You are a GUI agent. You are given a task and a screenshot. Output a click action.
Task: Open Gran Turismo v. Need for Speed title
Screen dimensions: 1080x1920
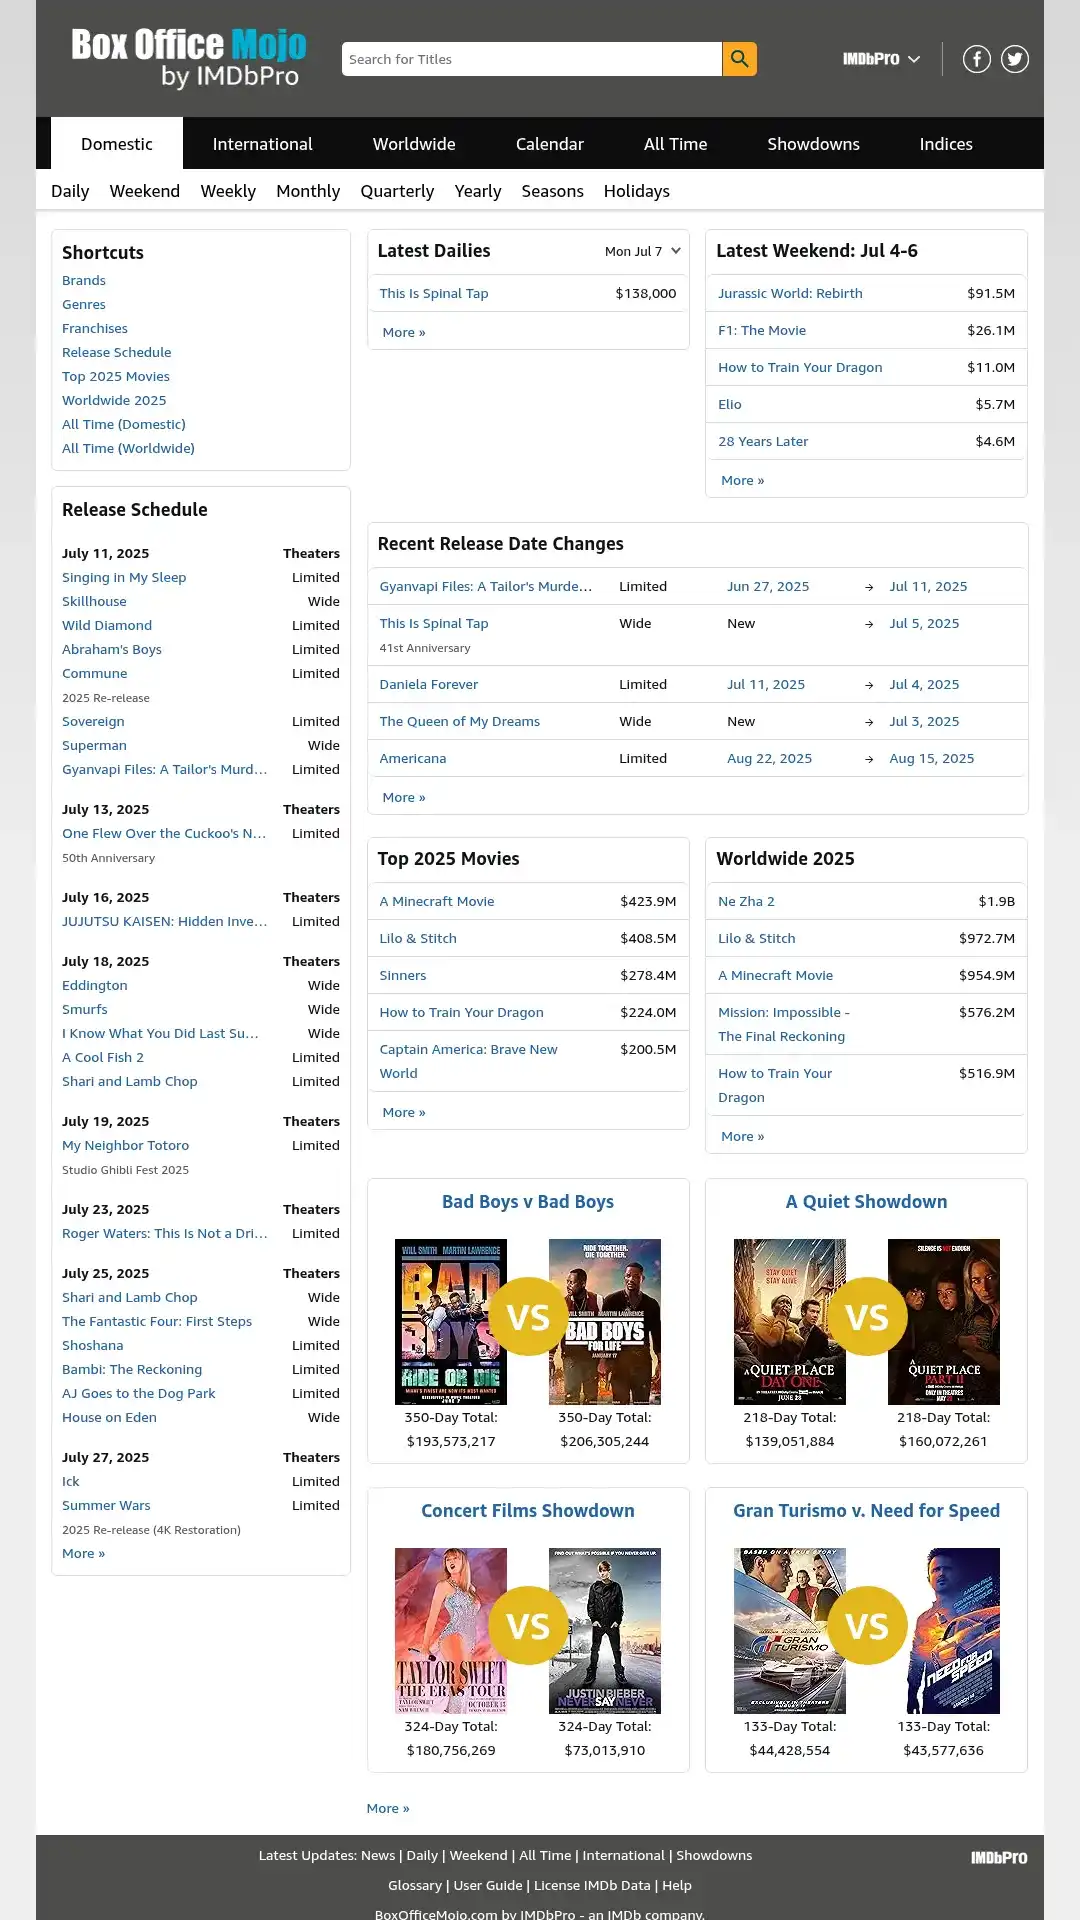[866, 1511]
